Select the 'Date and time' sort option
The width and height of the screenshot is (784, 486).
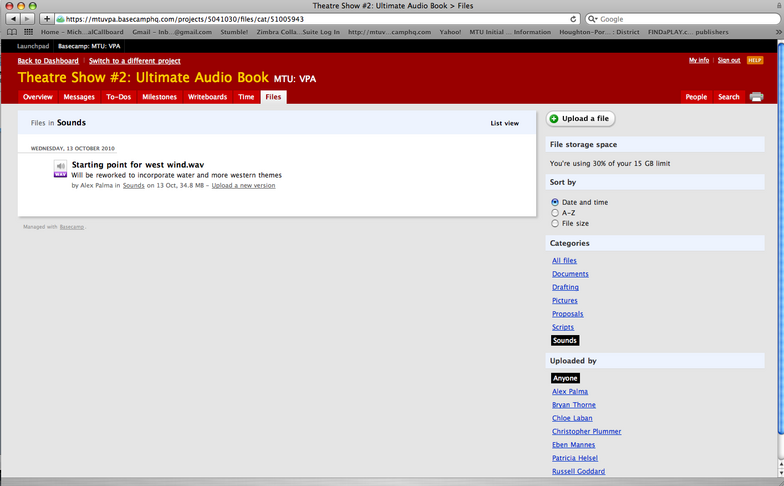click(555, 202)
